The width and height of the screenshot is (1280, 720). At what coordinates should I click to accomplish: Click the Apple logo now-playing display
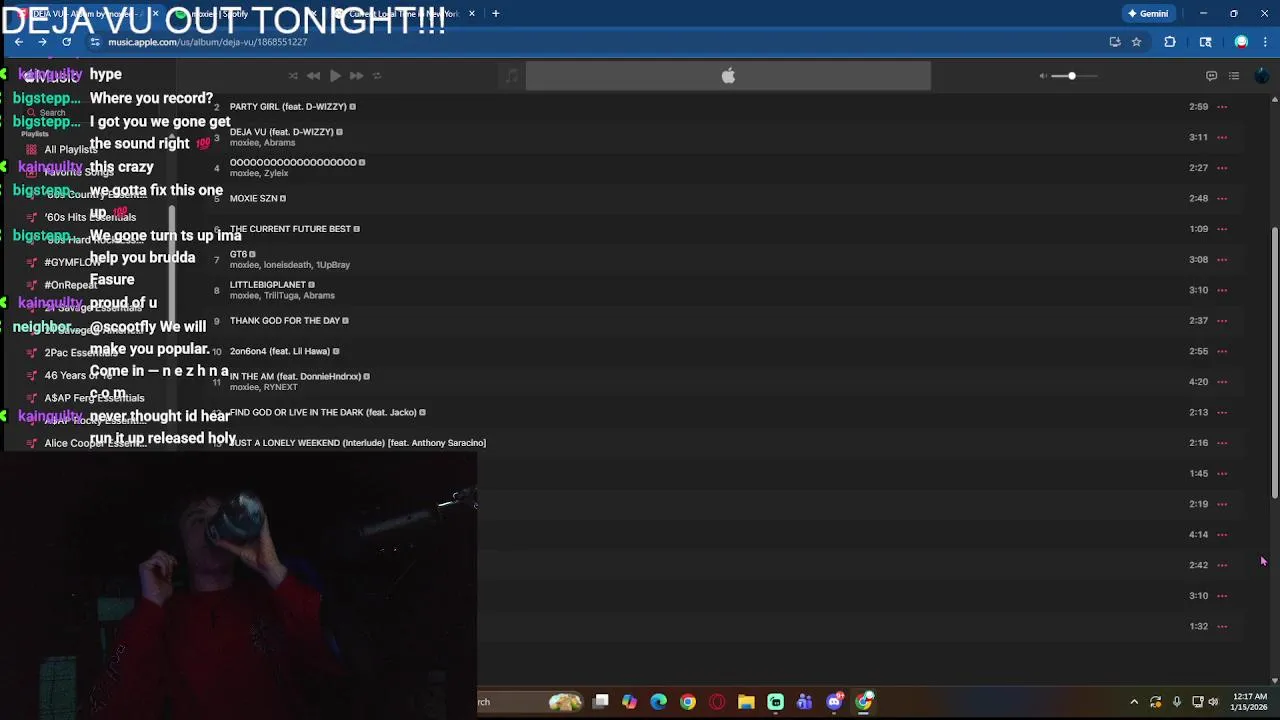coord(728,76)
